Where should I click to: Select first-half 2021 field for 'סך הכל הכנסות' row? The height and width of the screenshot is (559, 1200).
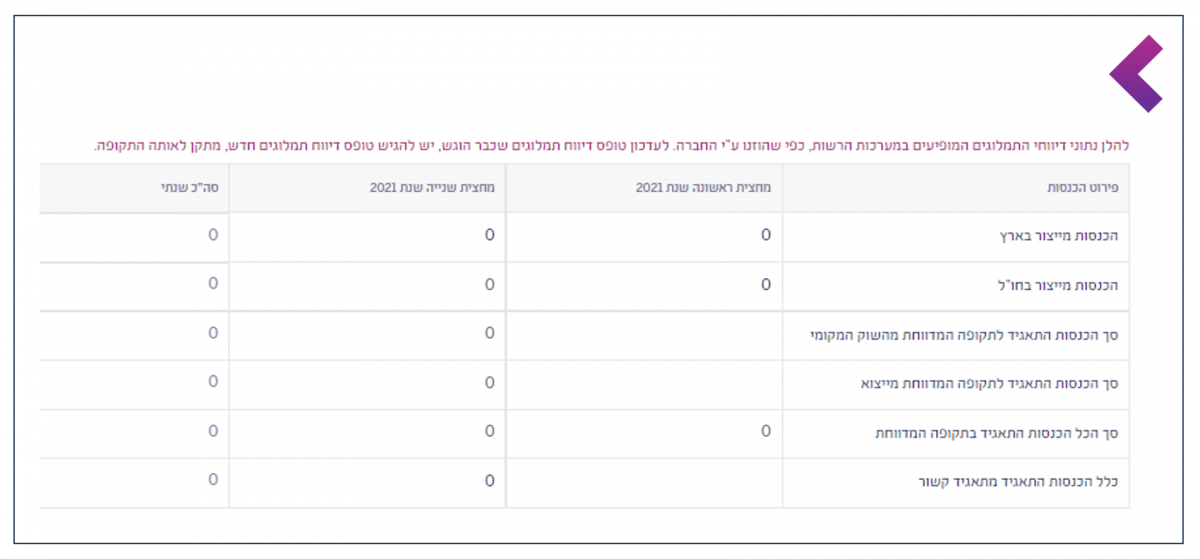[645, 431]
